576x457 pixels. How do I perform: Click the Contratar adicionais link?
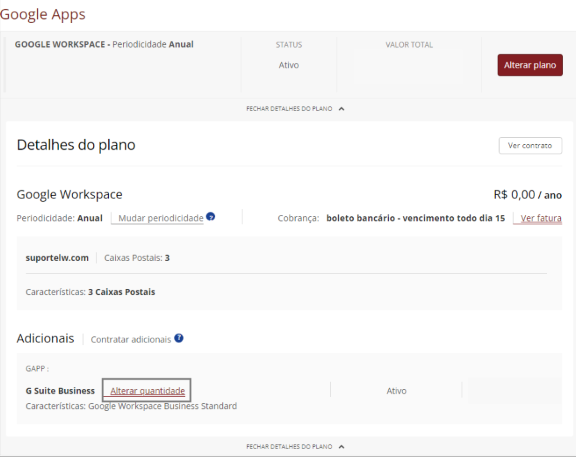tap(131, 339)
